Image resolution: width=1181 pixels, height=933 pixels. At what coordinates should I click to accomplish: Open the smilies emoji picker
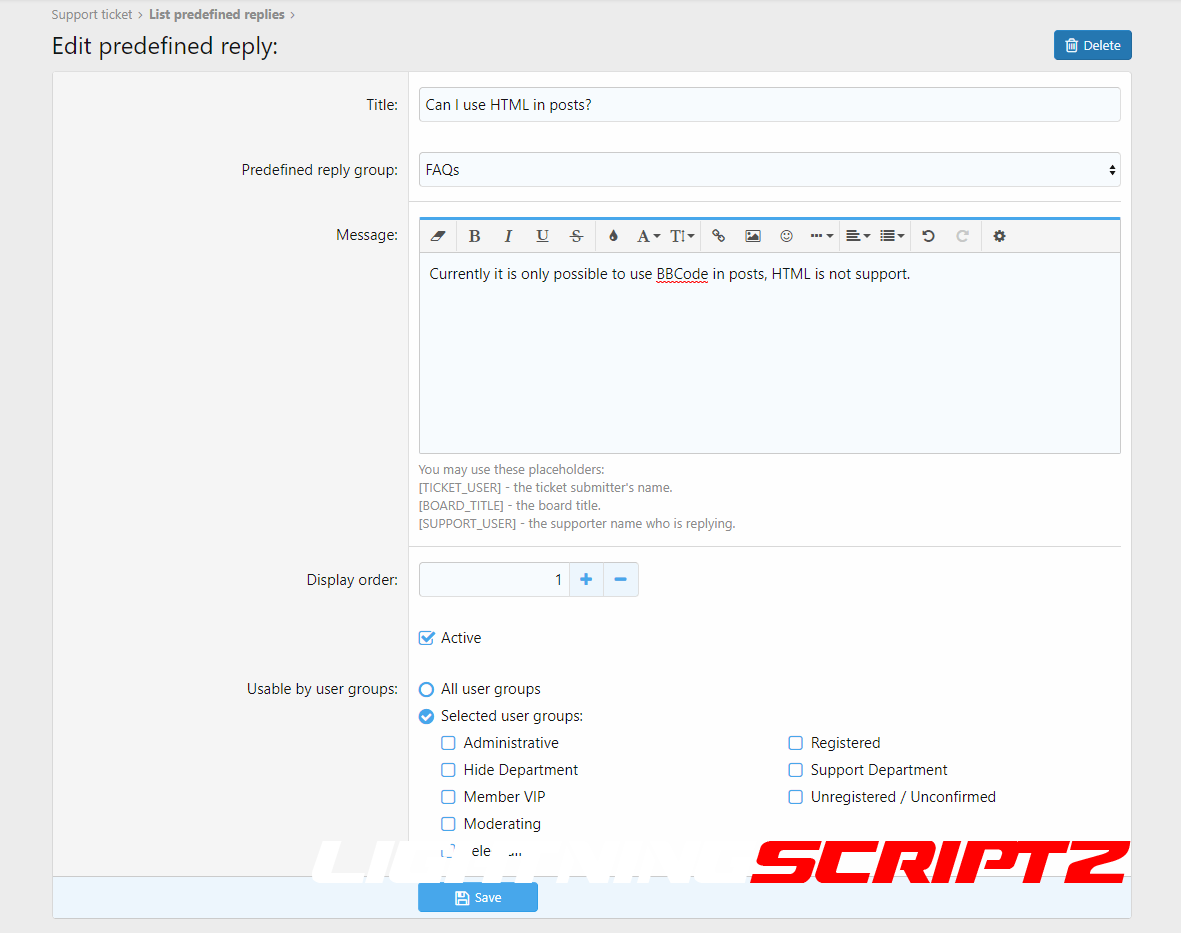point(787,236)
